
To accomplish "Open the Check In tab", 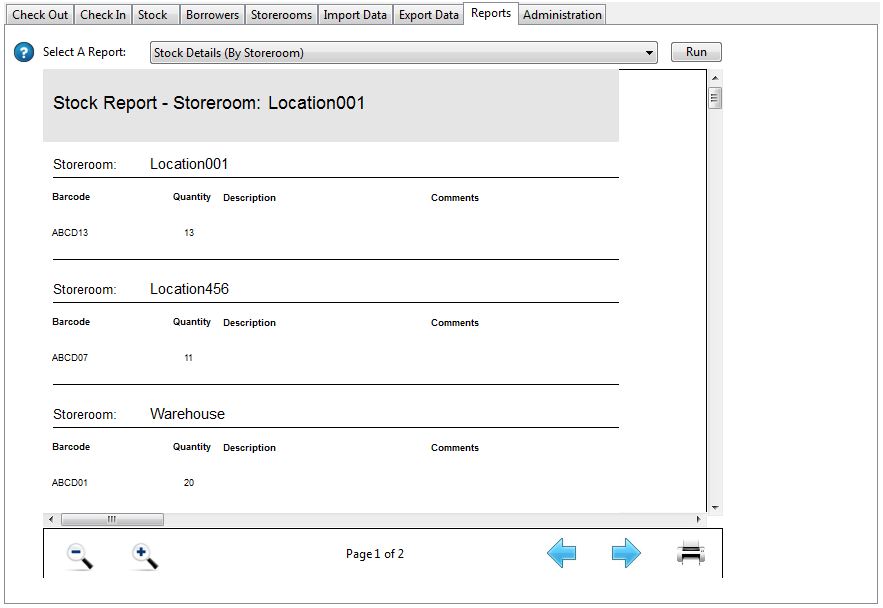I will [x=103, y=15].
